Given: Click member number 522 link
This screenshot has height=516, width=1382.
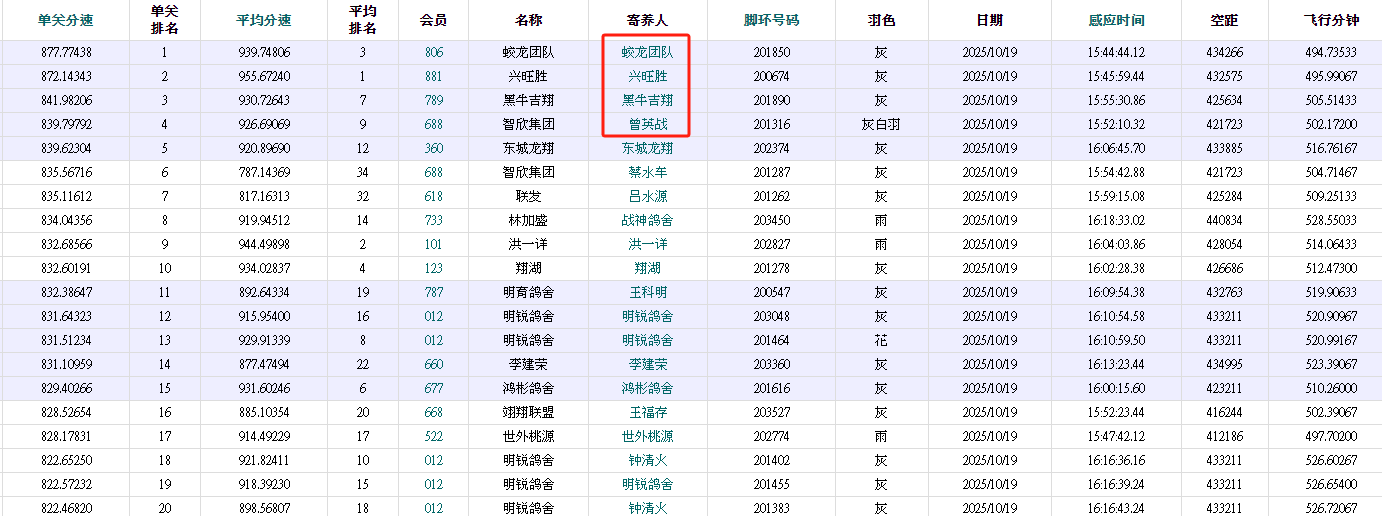Looking at the screenshot, I should [433, 436].
